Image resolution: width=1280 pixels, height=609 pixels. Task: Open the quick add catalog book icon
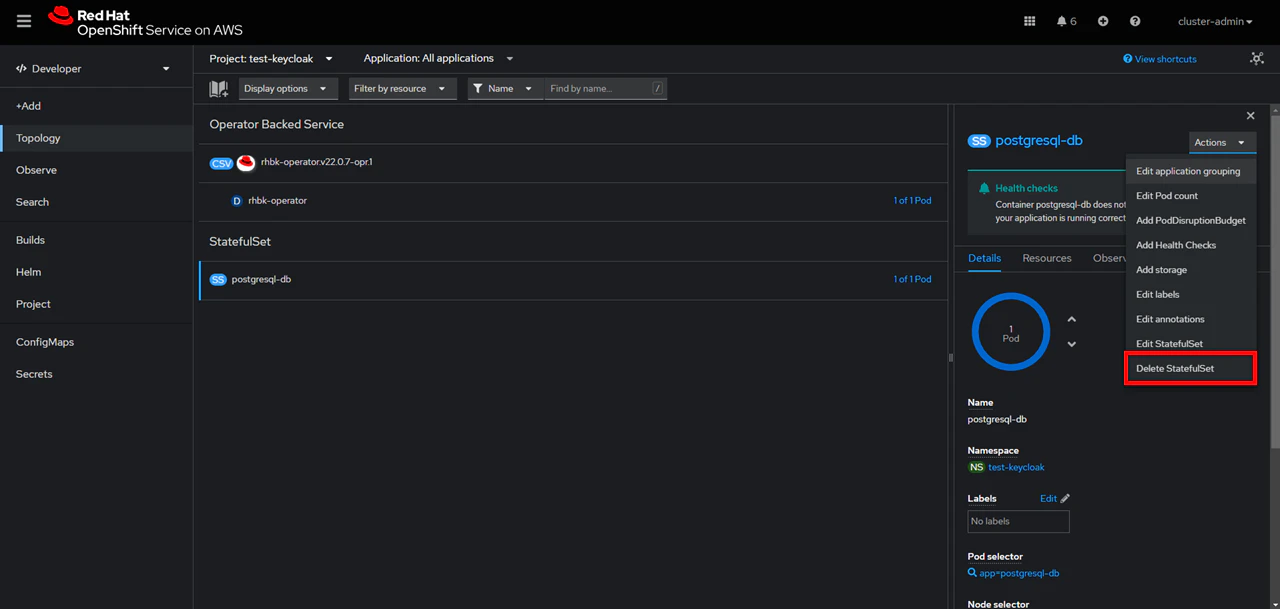tap(219, 89)
